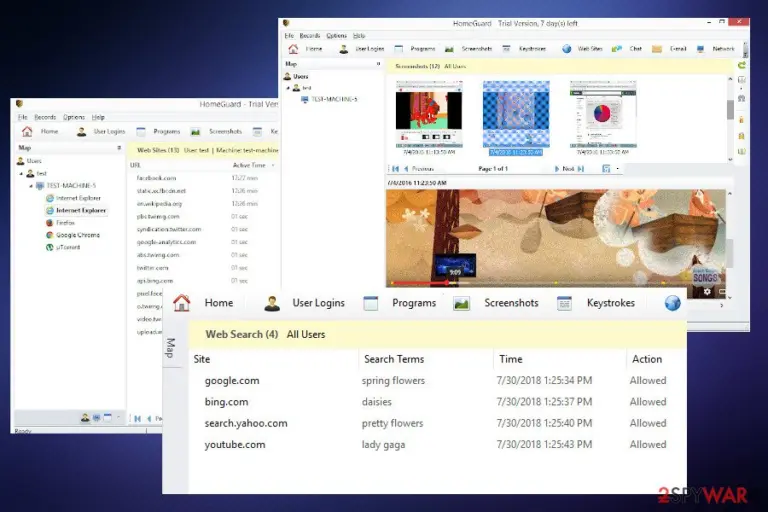Open Web Sites in the Screenshots window toolbar
This screenshot has height=512, width=768.
pos(582,49)
